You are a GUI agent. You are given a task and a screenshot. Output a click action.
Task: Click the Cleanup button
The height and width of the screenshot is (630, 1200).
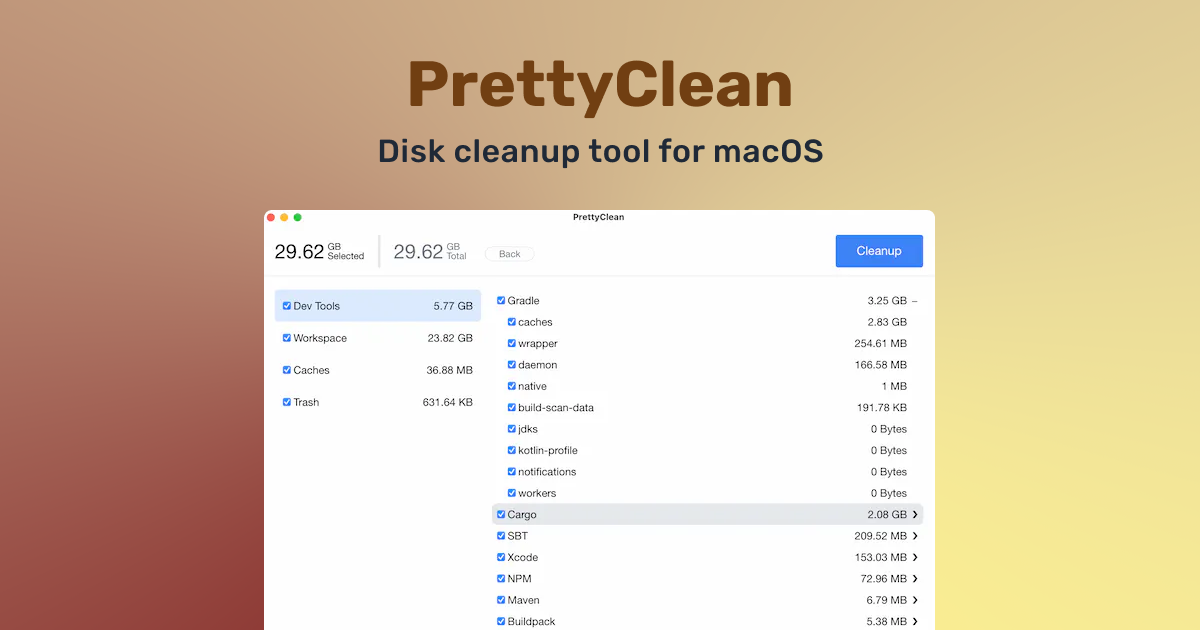(878, 250)
